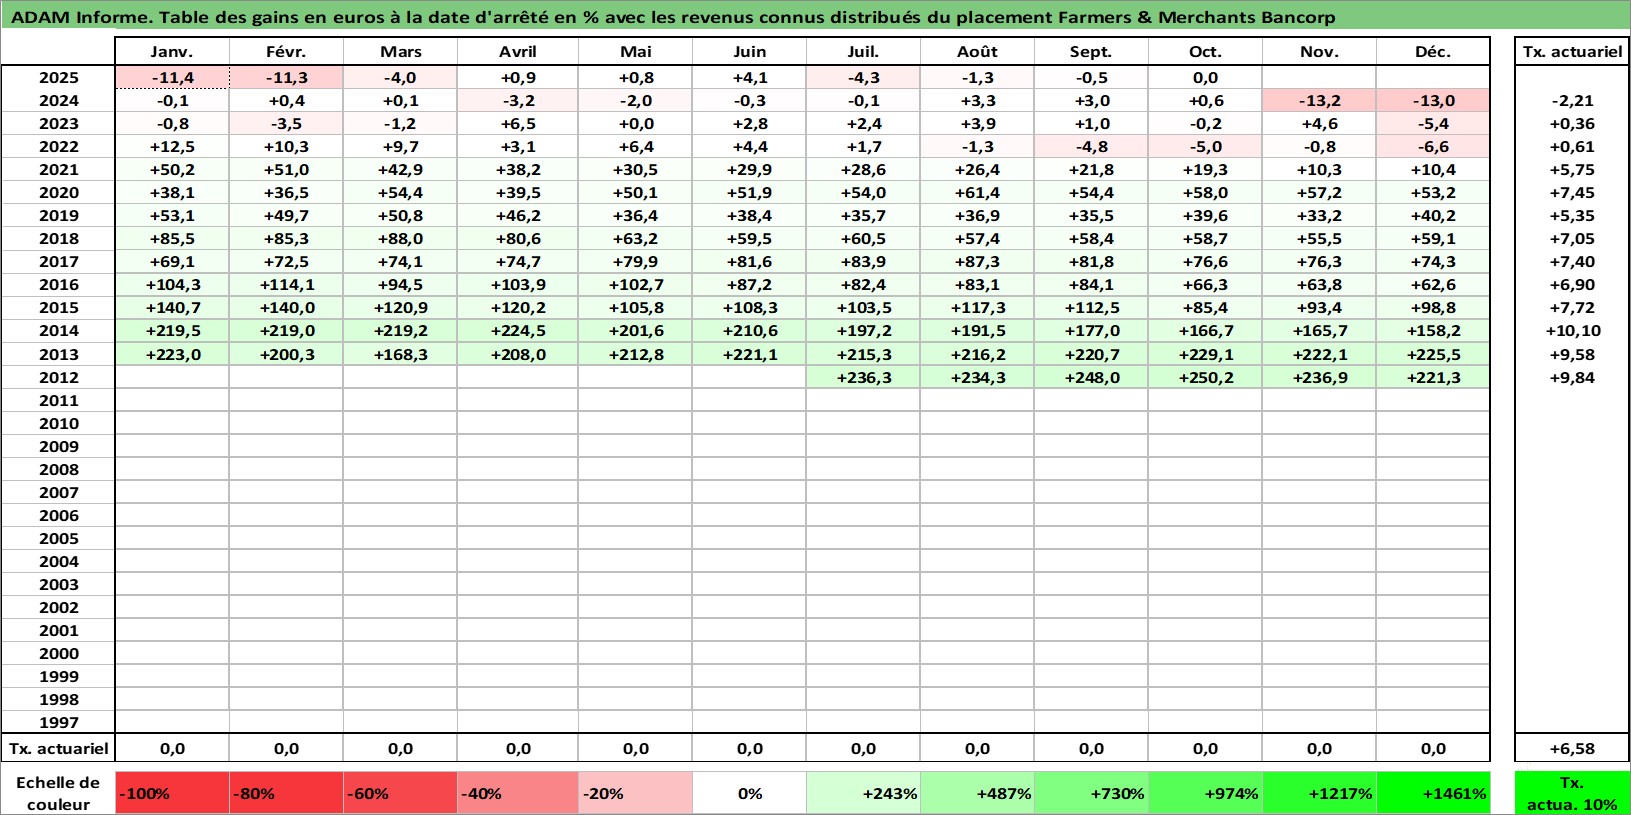Select 2022 October cell -5,0
Image resolution: width=1631 pixels, height=815 pixels.
coord(1205,146)
